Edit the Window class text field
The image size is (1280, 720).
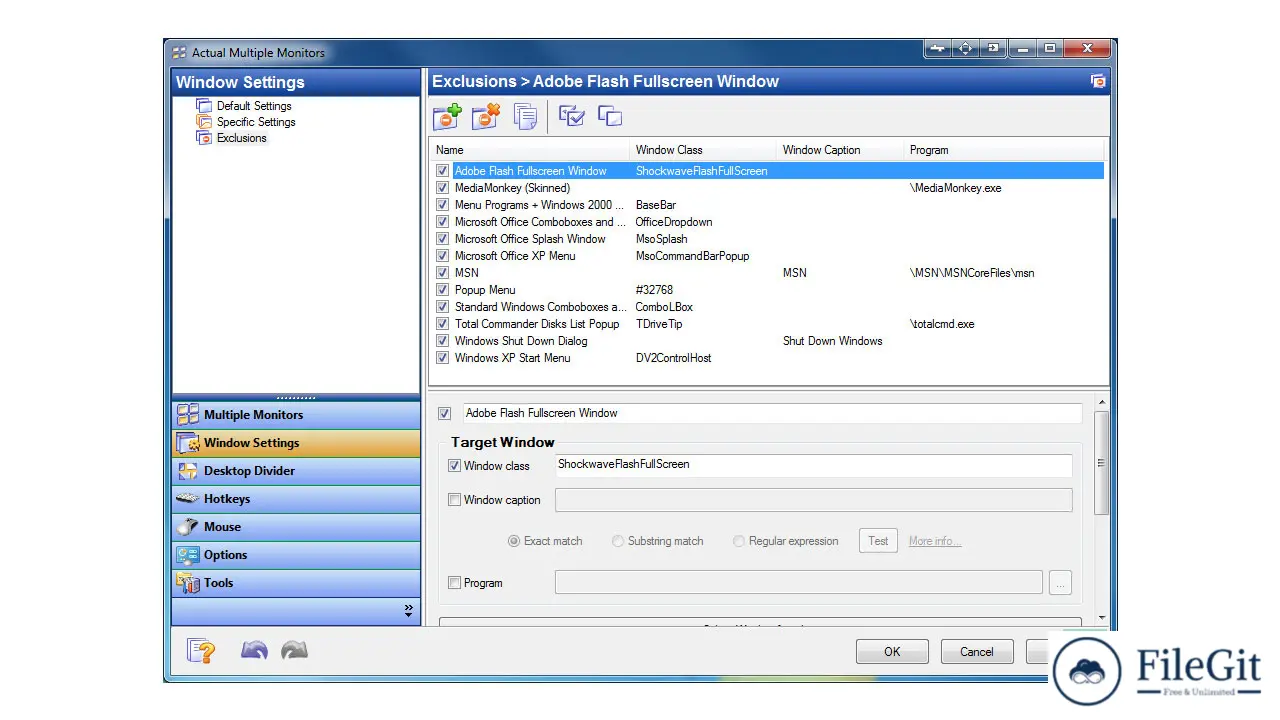click(813, 465)
